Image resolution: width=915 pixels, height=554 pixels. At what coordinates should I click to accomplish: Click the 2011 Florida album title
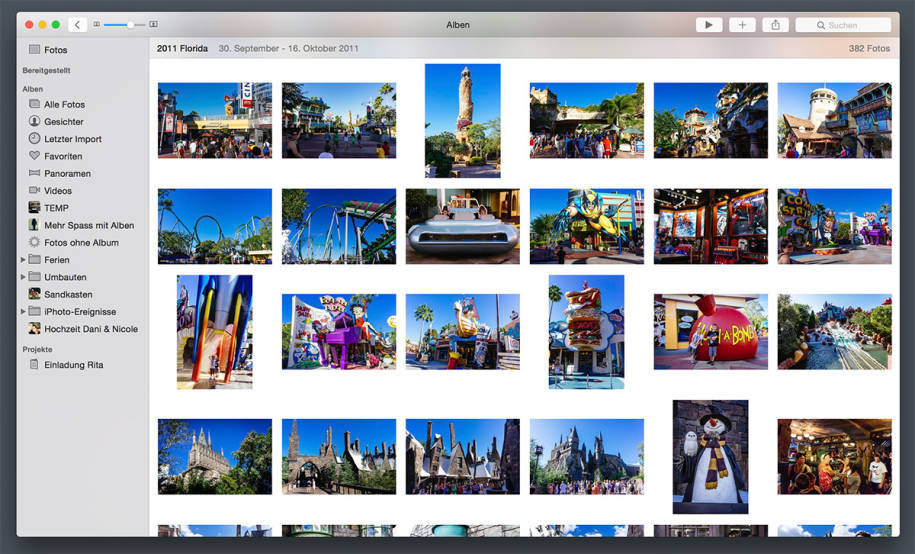pyautogui.click(x=182, y=48)
